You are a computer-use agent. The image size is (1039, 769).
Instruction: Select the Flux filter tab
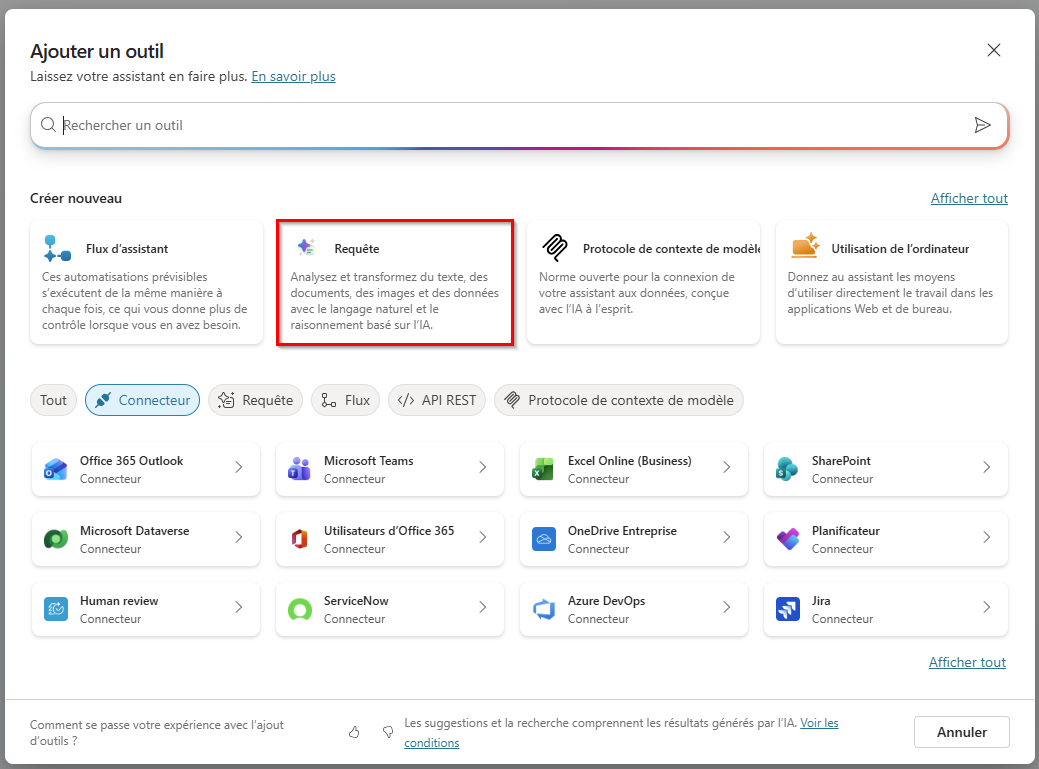(x=345, y=400)
